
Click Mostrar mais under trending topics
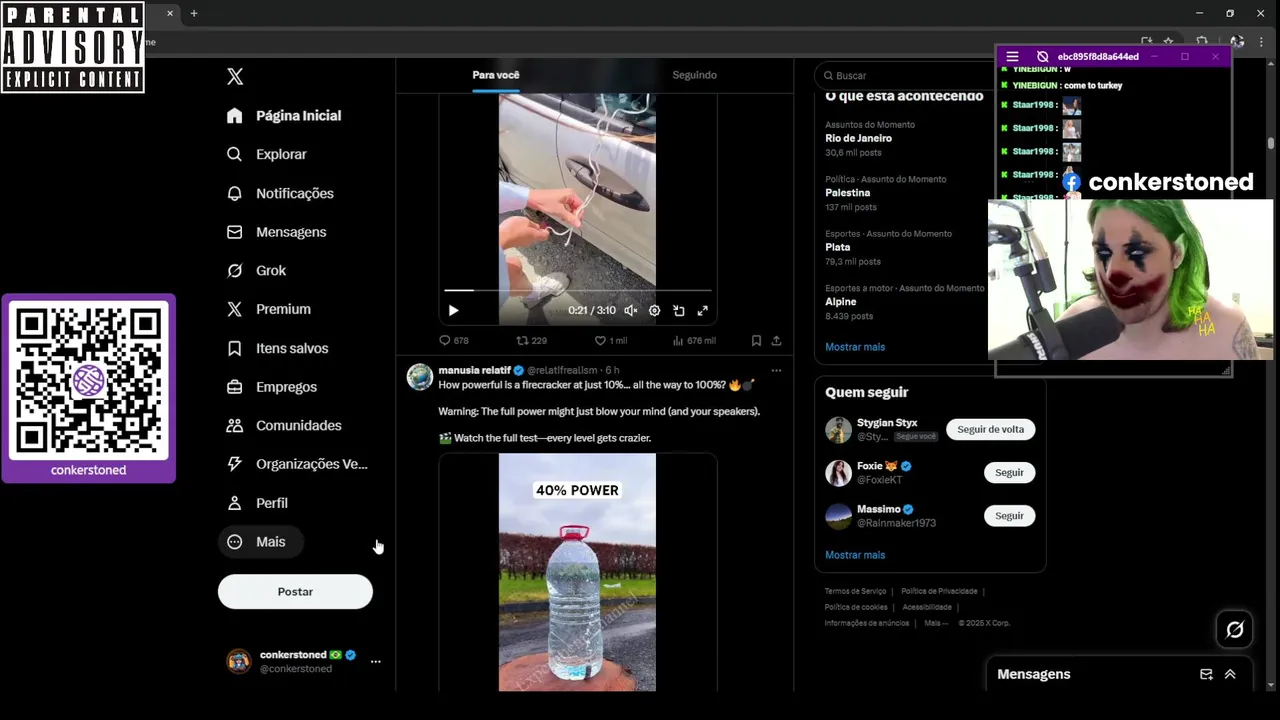855,347
